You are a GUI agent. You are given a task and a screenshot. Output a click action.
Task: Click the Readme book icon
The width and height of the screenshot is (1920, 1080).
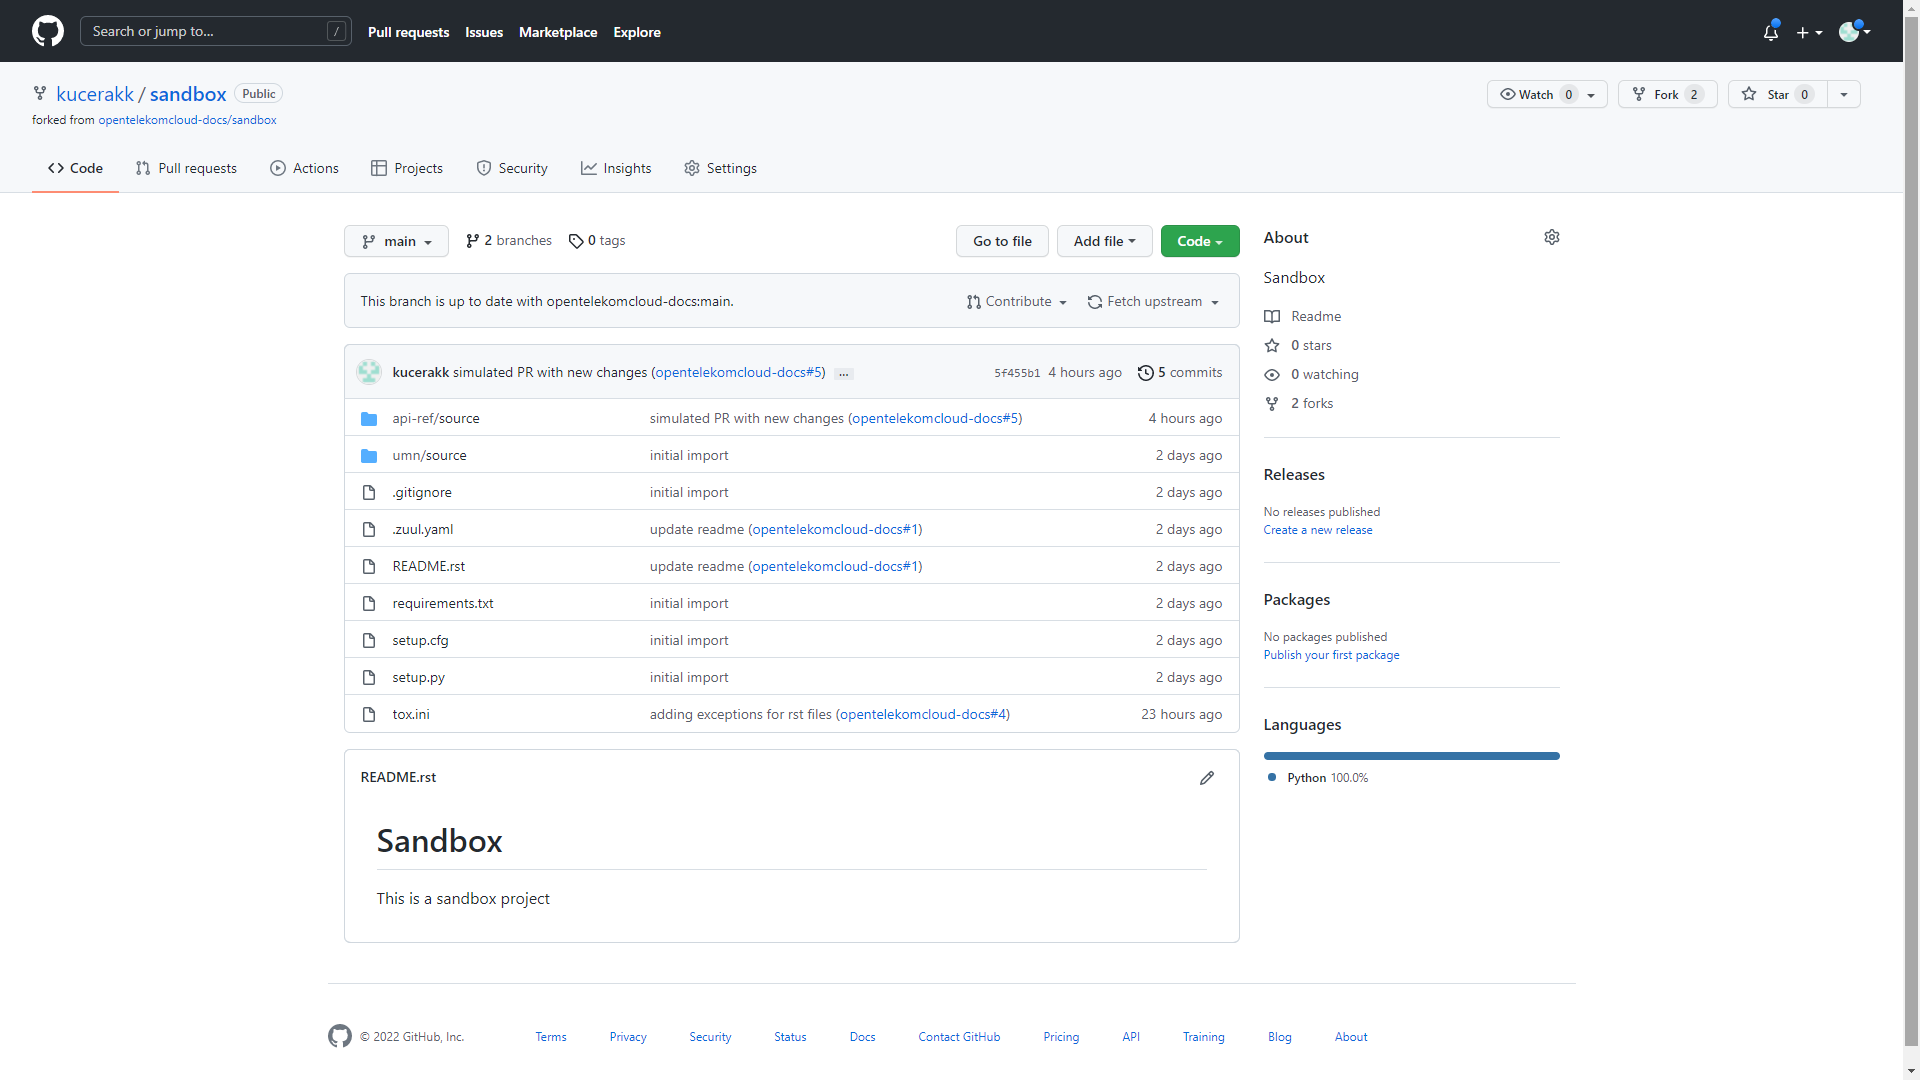pyautogui.click(x=1272, y=317)
